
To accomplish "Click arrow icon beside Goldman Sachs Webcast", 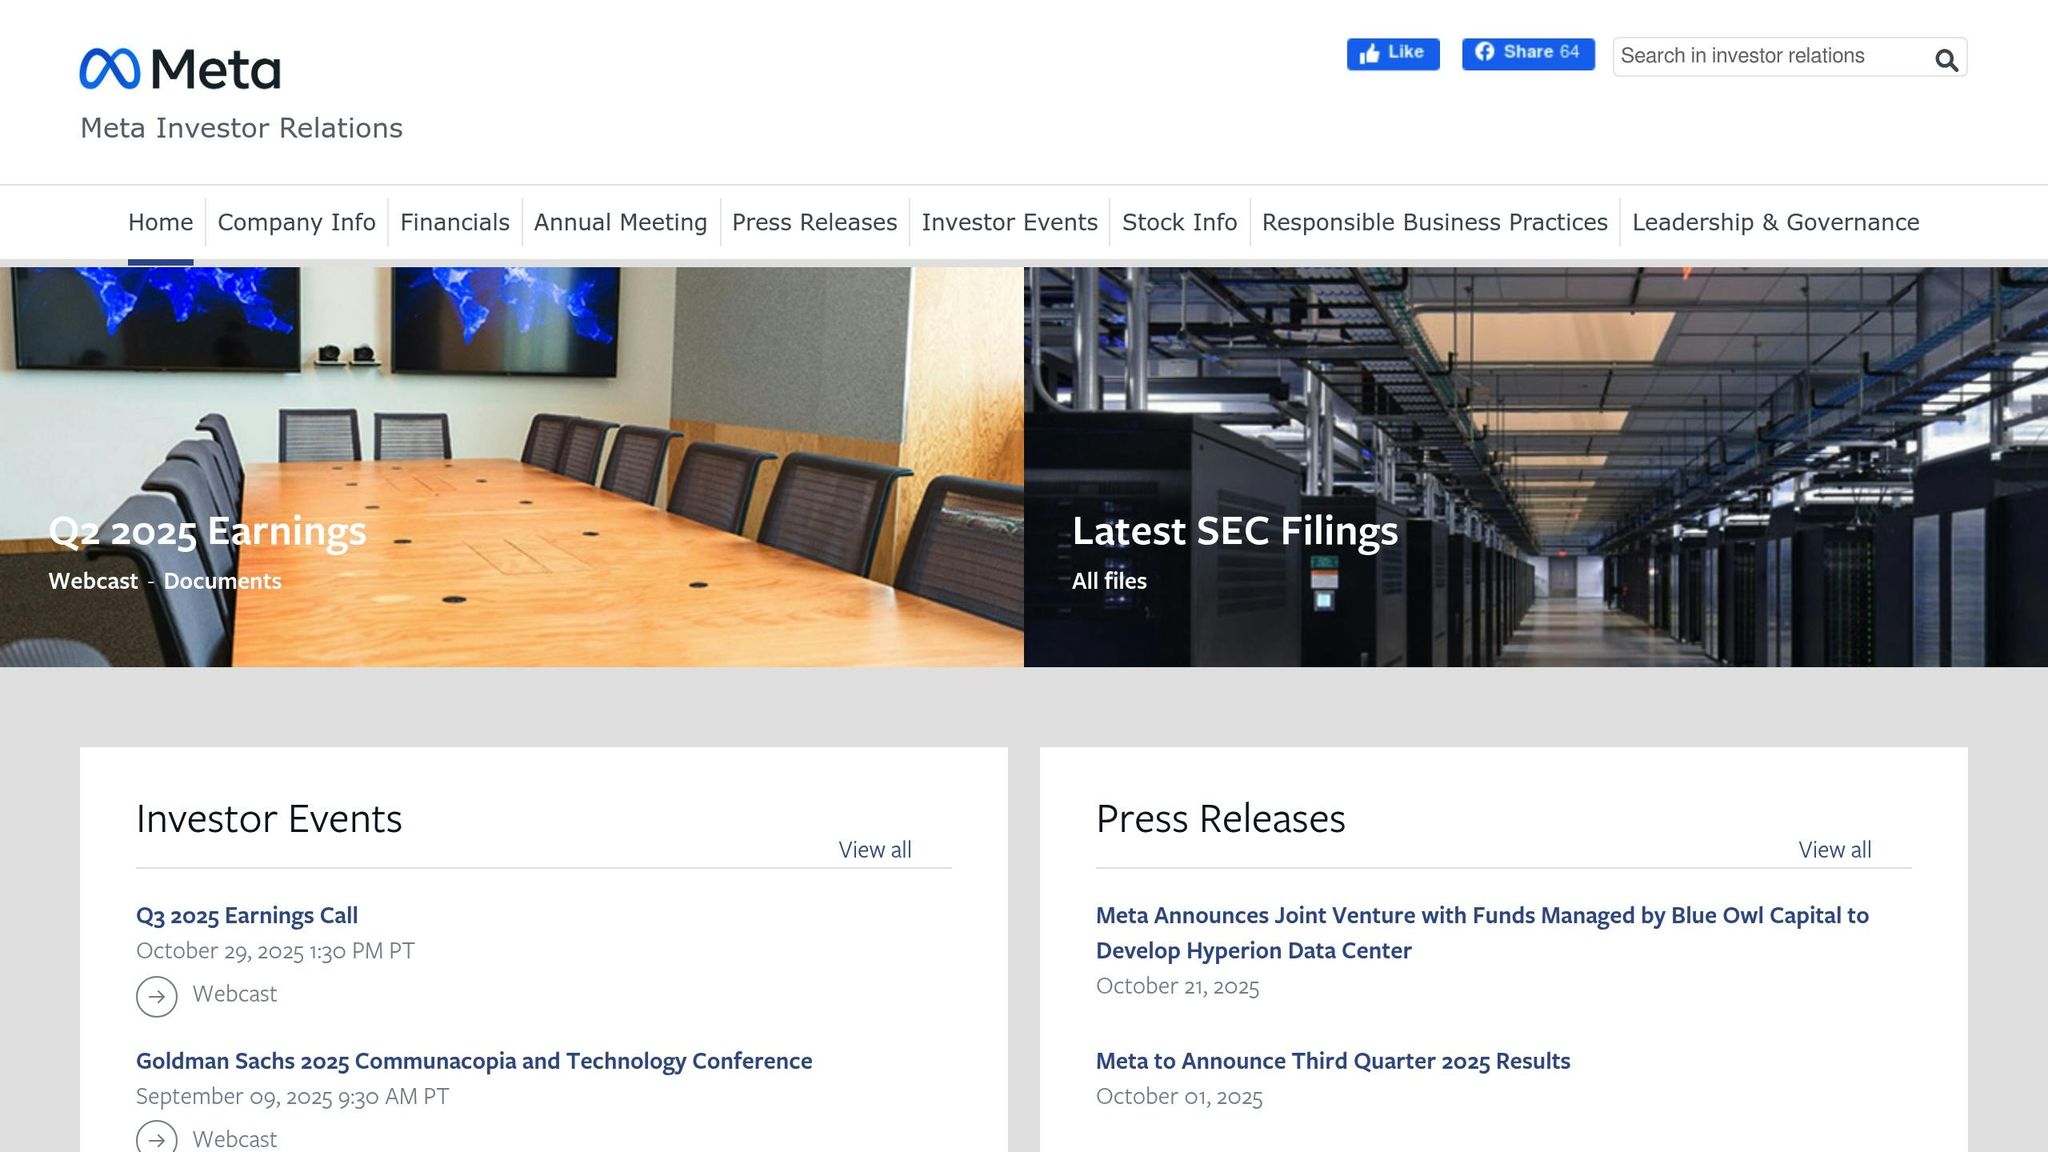I will click(157, 1139).
